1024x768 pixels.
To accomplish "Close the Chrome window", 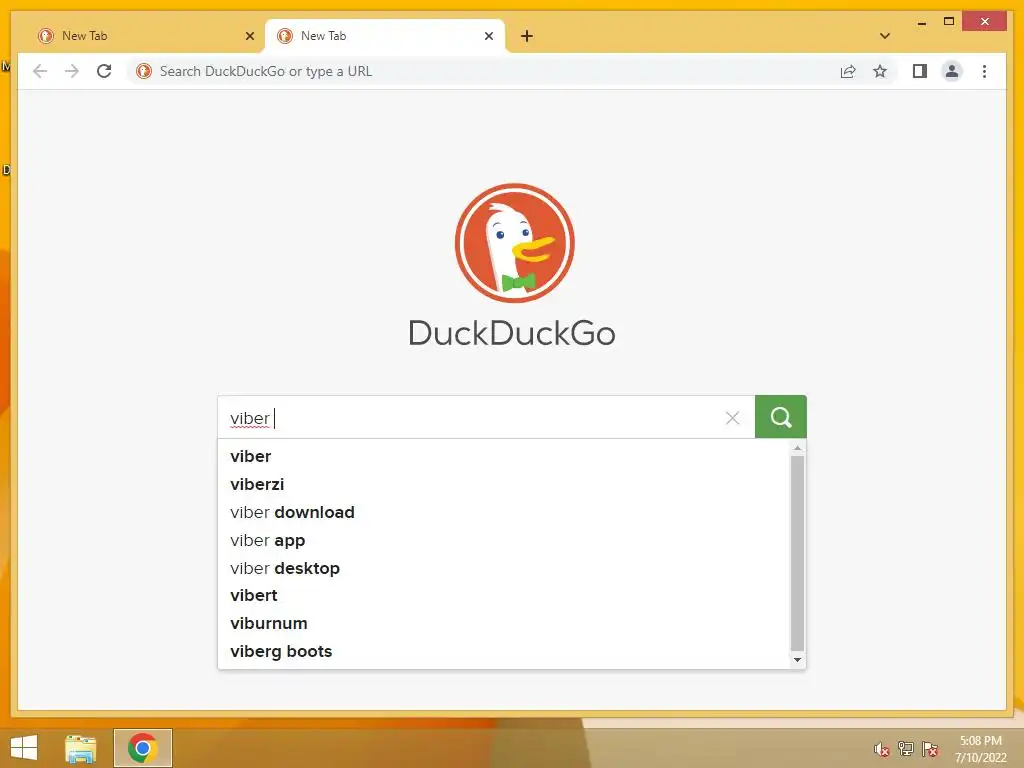I will 985,22.
